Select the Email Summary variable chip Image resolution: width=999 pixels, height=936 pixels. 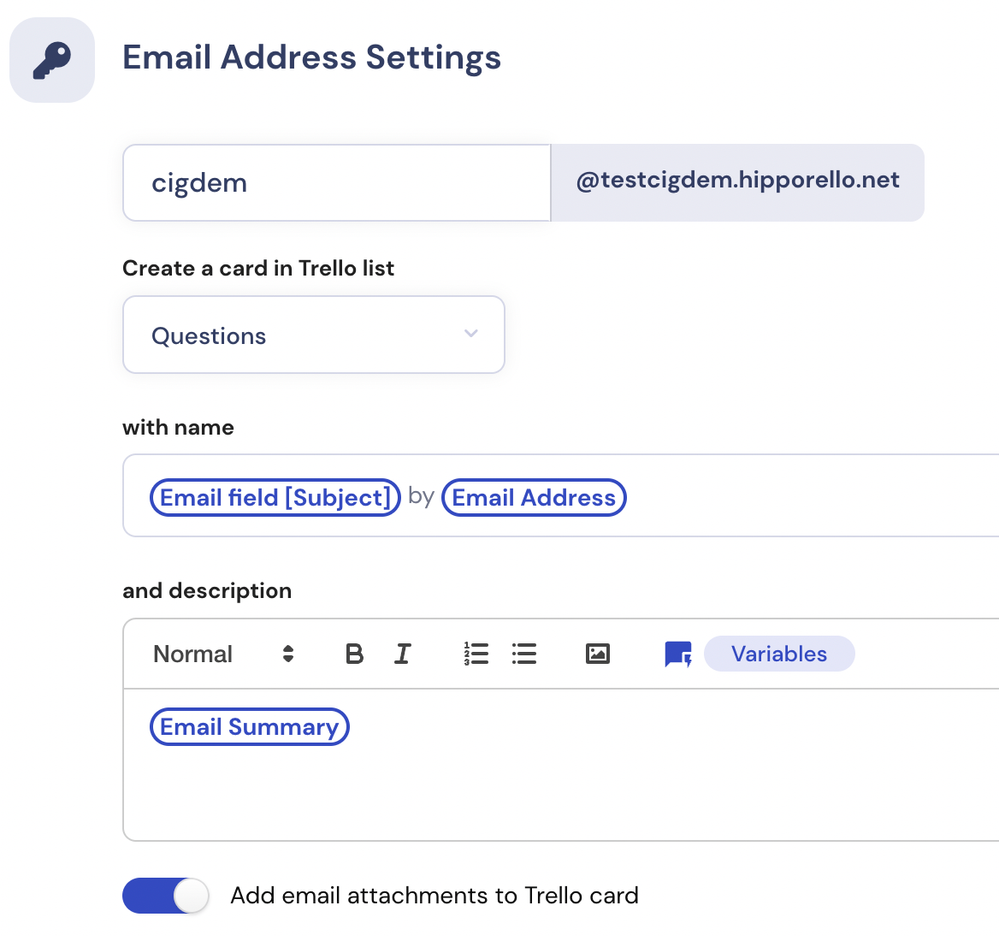tap(249, 727)
